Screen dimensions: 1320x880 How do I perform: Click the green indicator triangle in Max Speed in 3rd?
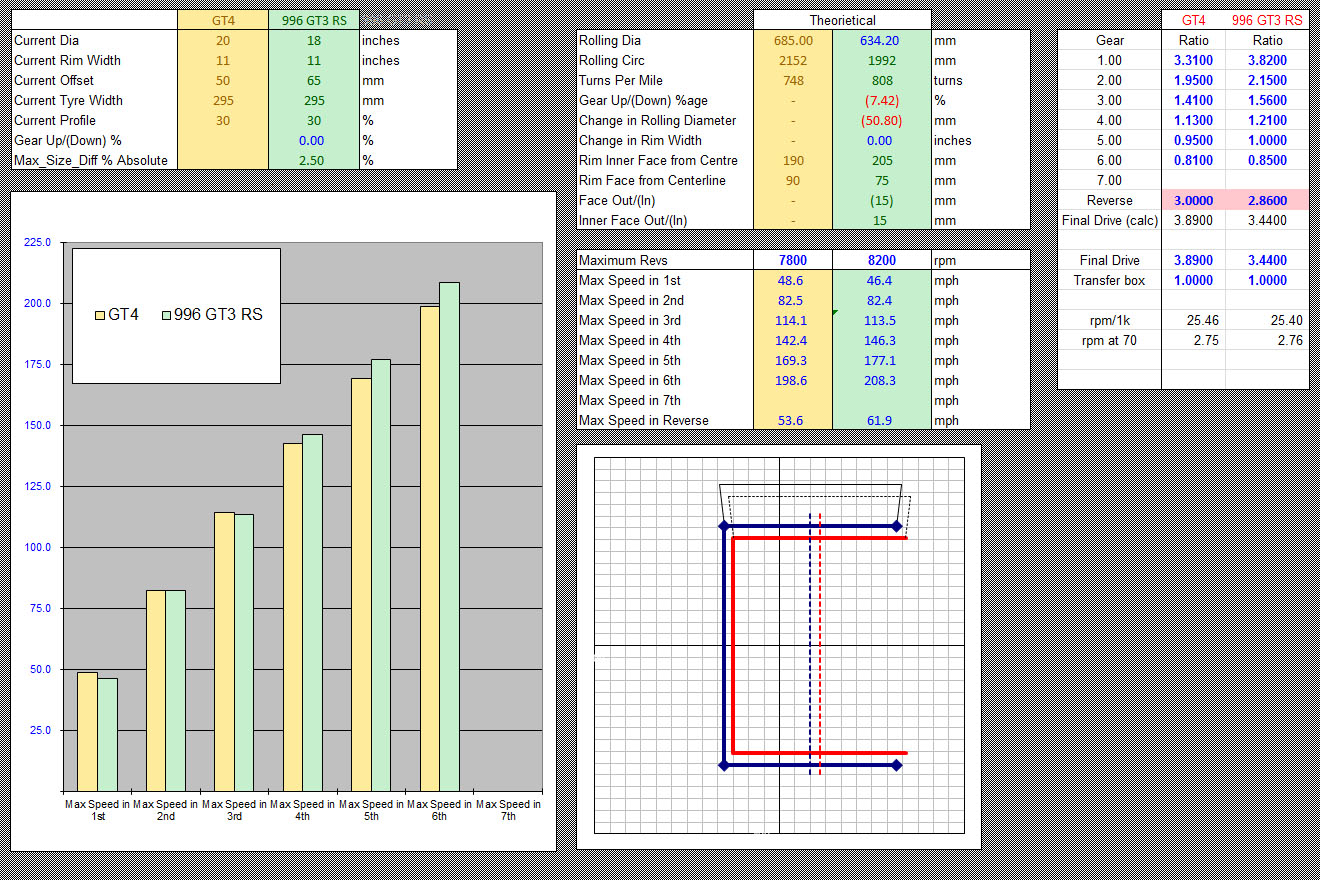835,314
